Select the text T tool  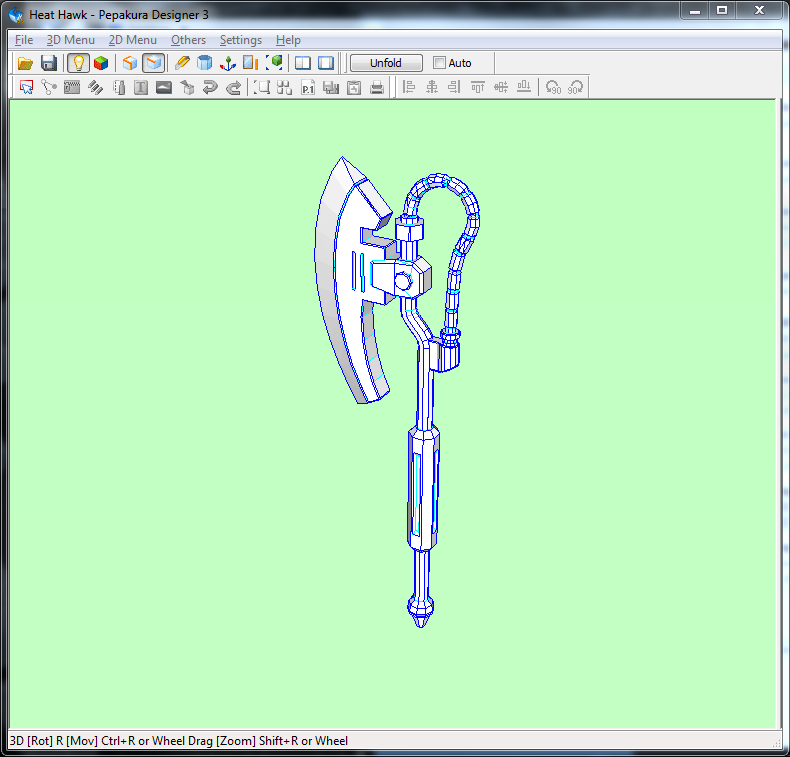(141, 87)
